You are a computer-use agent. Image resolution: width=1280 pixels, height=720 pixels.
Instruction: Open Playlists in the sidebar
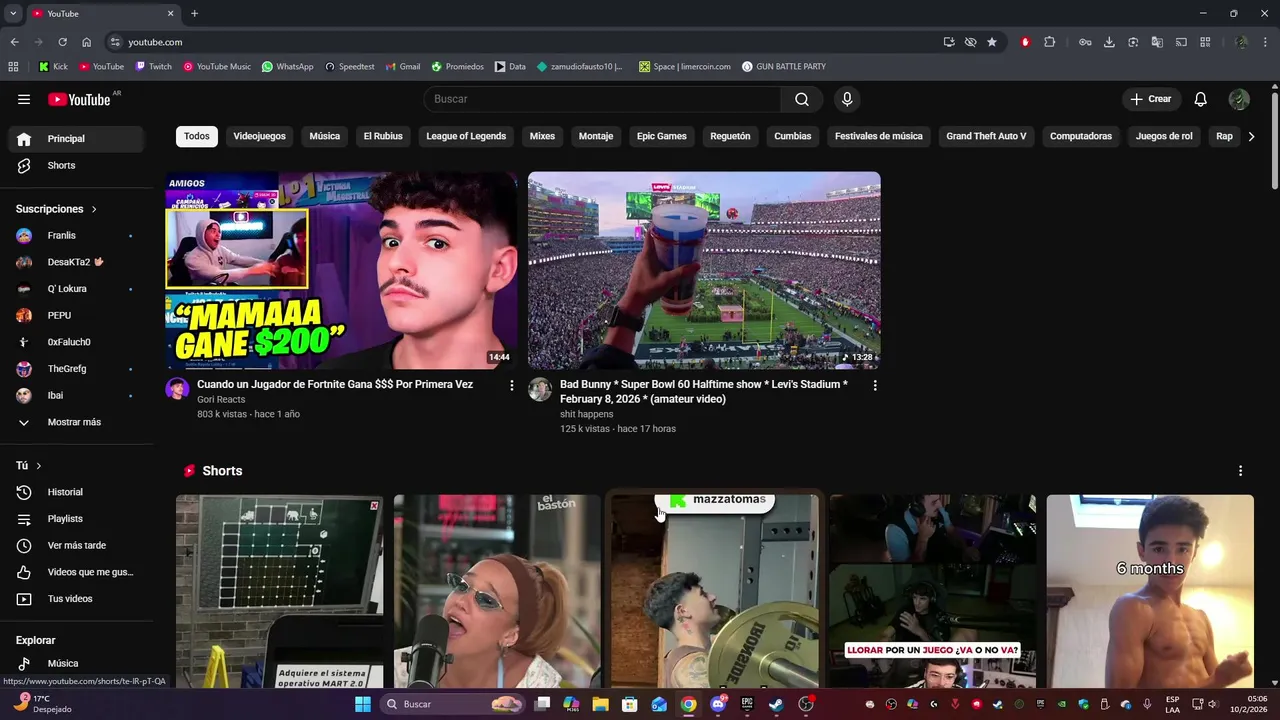pyautogui.click(x=76, y=519)
